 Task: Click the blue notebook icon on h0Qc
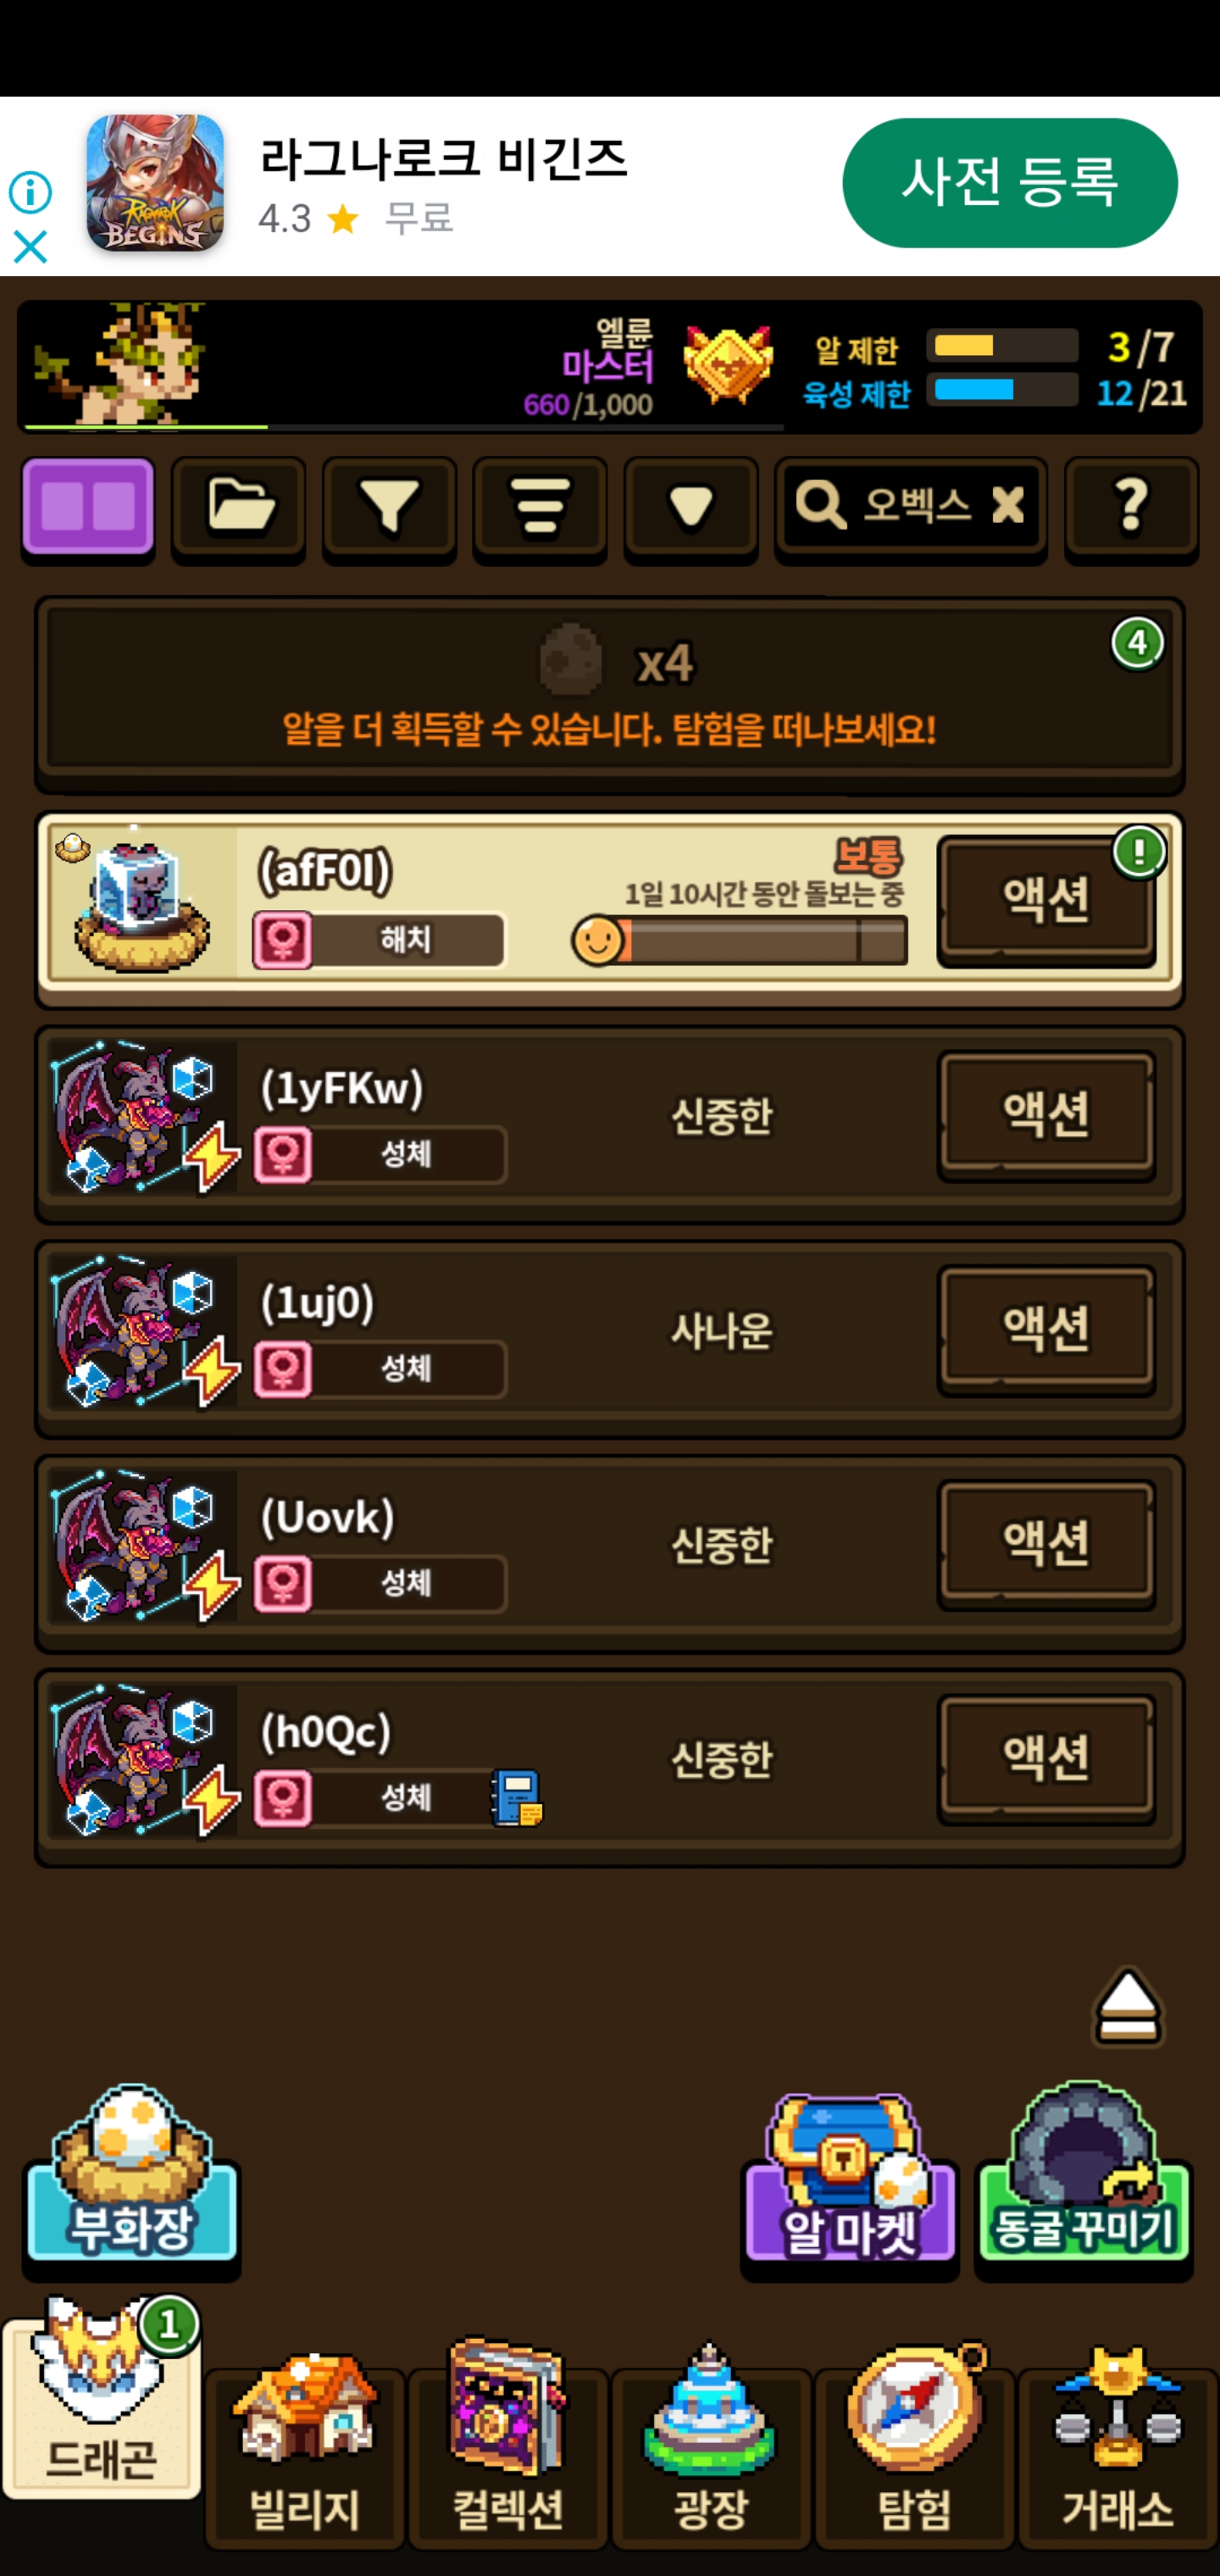coord(517,1798)
